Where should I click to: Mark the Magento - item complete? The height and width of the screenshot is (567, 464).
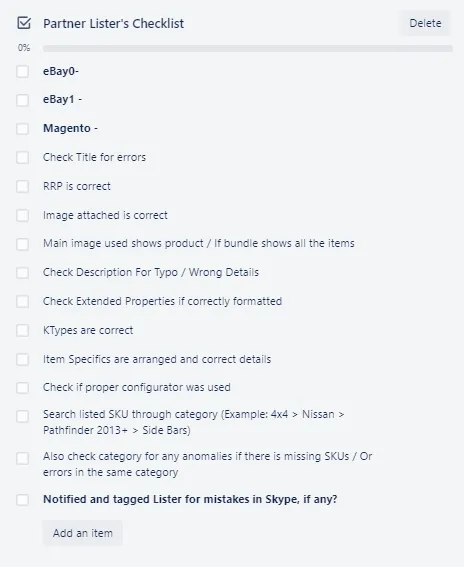click(x=22, y=128)
